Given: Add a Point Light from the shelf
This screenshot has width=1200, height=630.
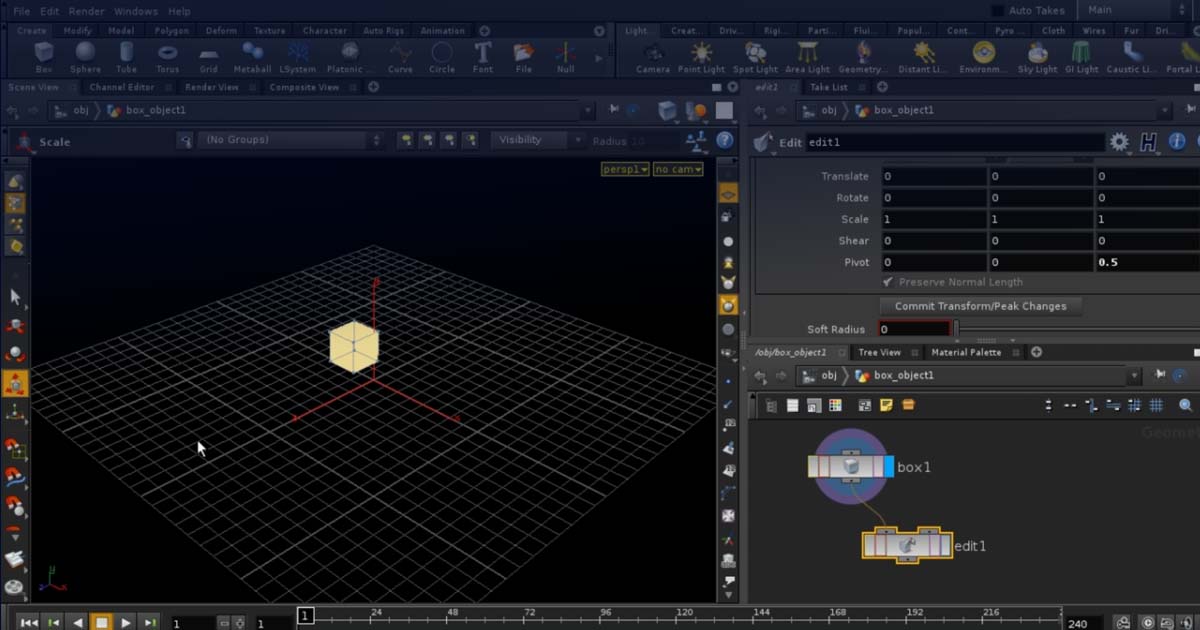Looking at the screenshot, I should coord(702,57).
